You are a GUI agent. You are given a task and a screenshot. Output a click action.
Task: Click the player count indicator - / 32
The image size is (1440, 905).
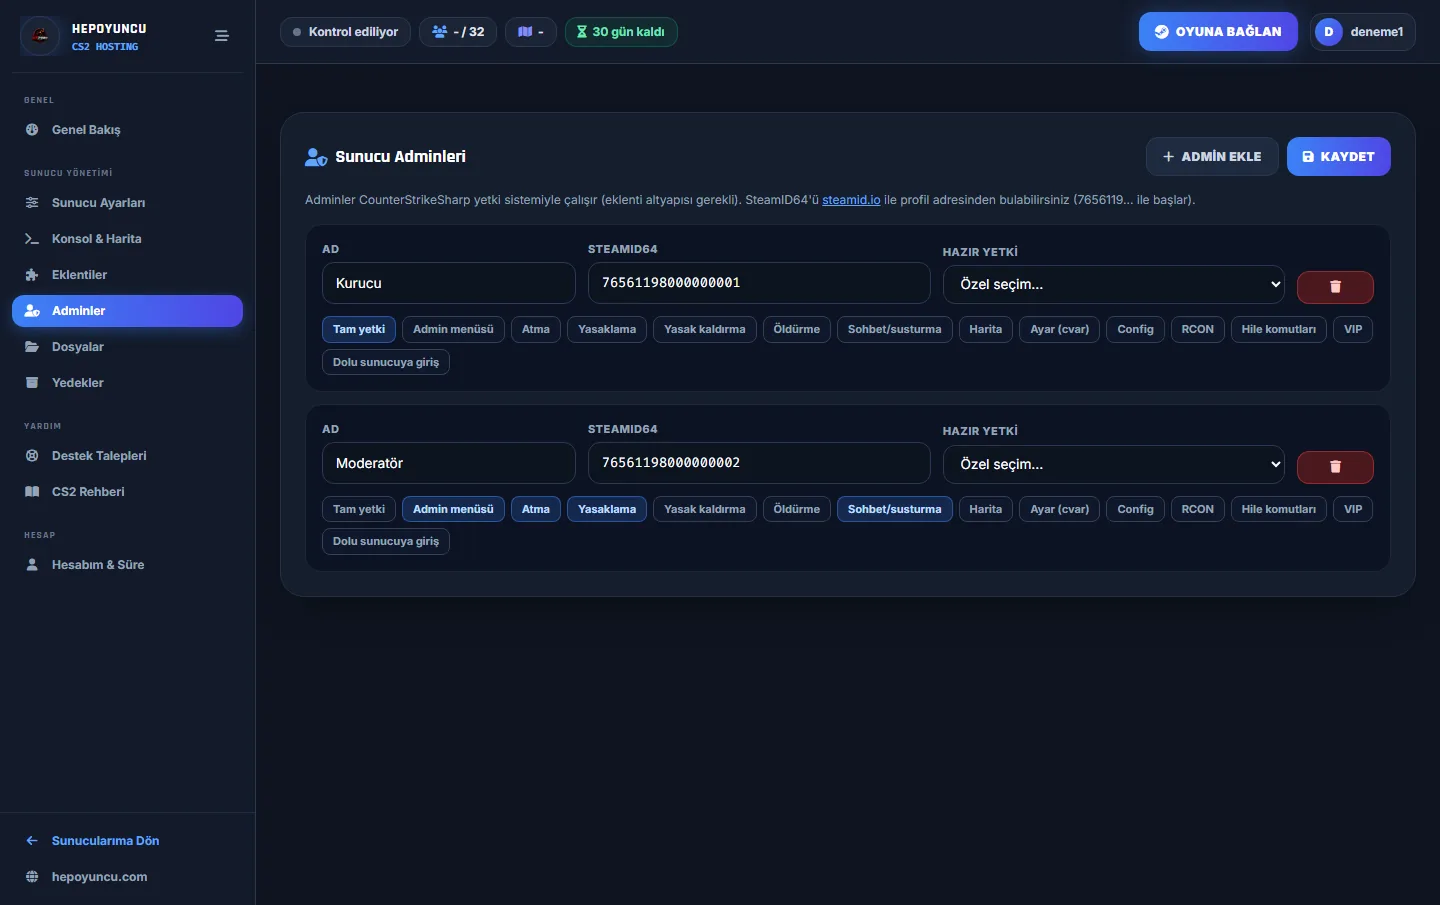[458, 32]
